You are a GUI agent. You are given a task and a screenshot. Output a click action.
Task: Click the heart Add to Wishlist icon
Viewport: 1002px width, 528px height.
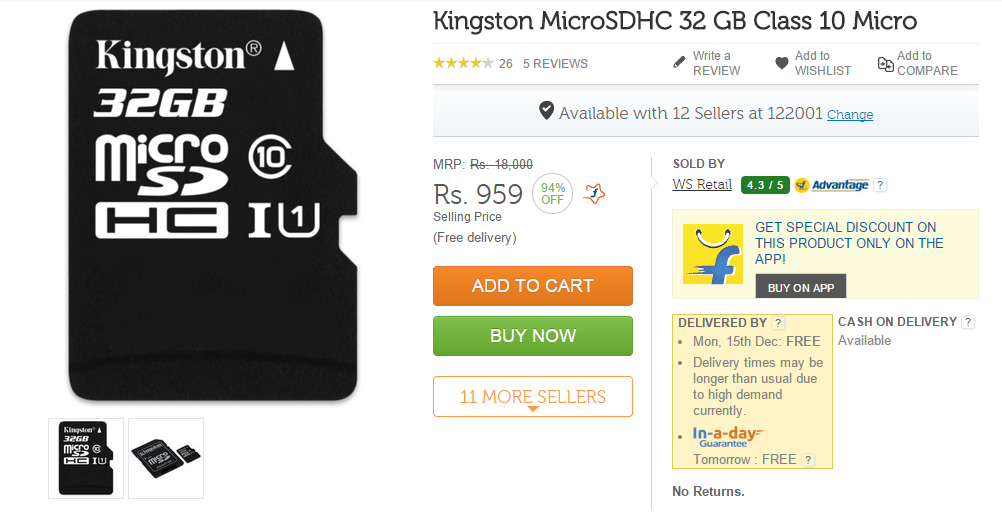coord(782,63)
